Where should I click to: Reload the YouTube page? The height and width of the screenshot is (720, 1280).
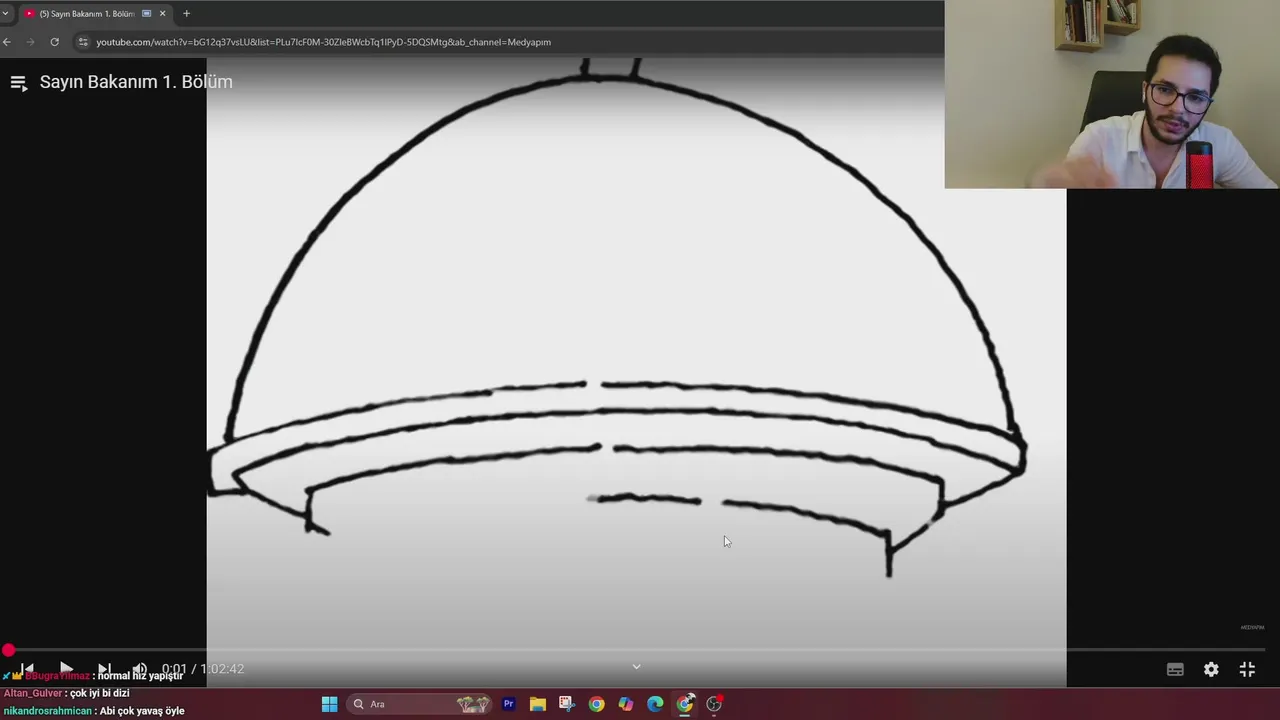(54, 42)
